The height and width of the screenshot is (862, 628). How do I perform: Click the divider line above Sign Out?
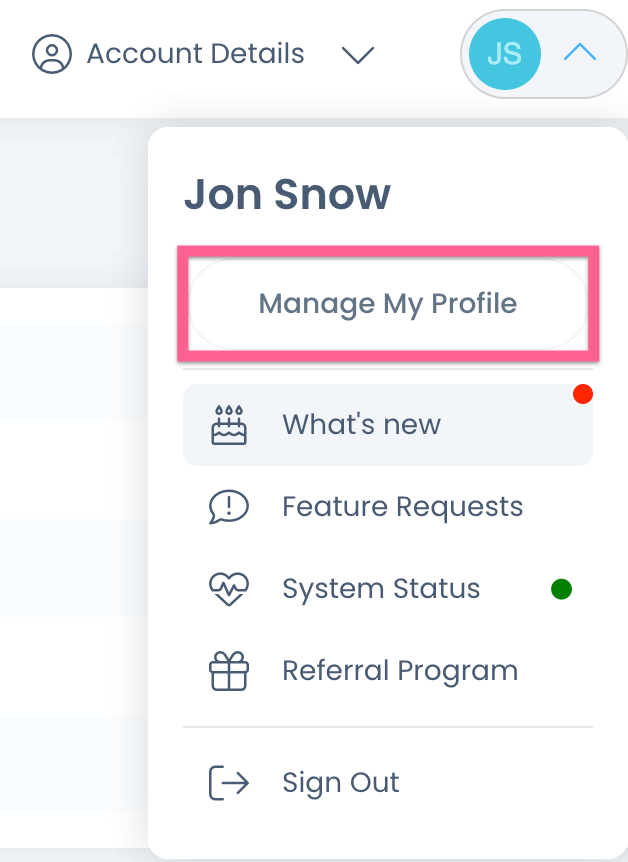pyautogui.click(x=388, y=727)
